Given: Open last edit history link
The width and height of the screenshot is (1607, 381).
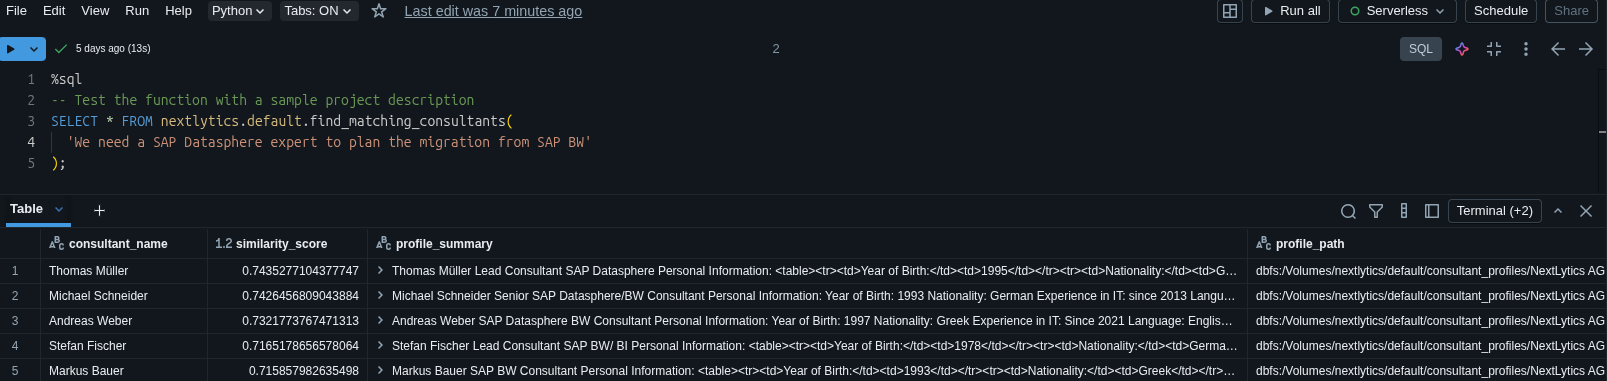Looking at the screenshot, I should tap(493, 11).
